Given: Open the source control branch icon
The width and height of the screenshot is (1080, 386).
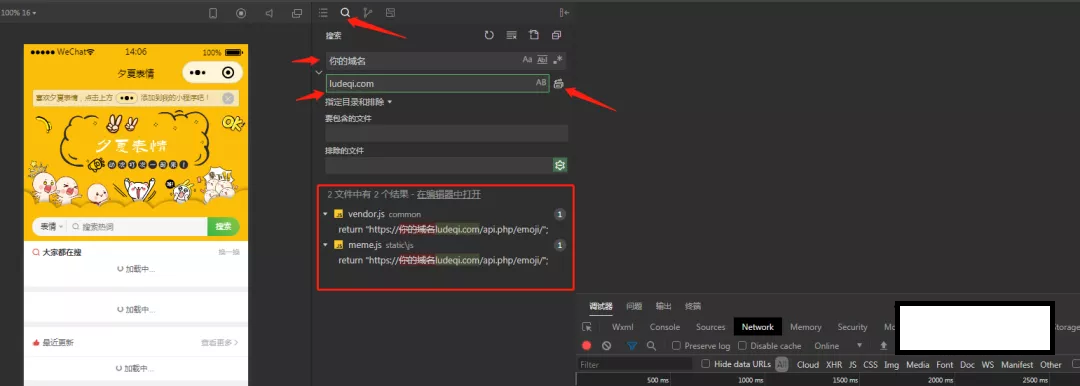Looking at the screenshot, I should point(368,12).
